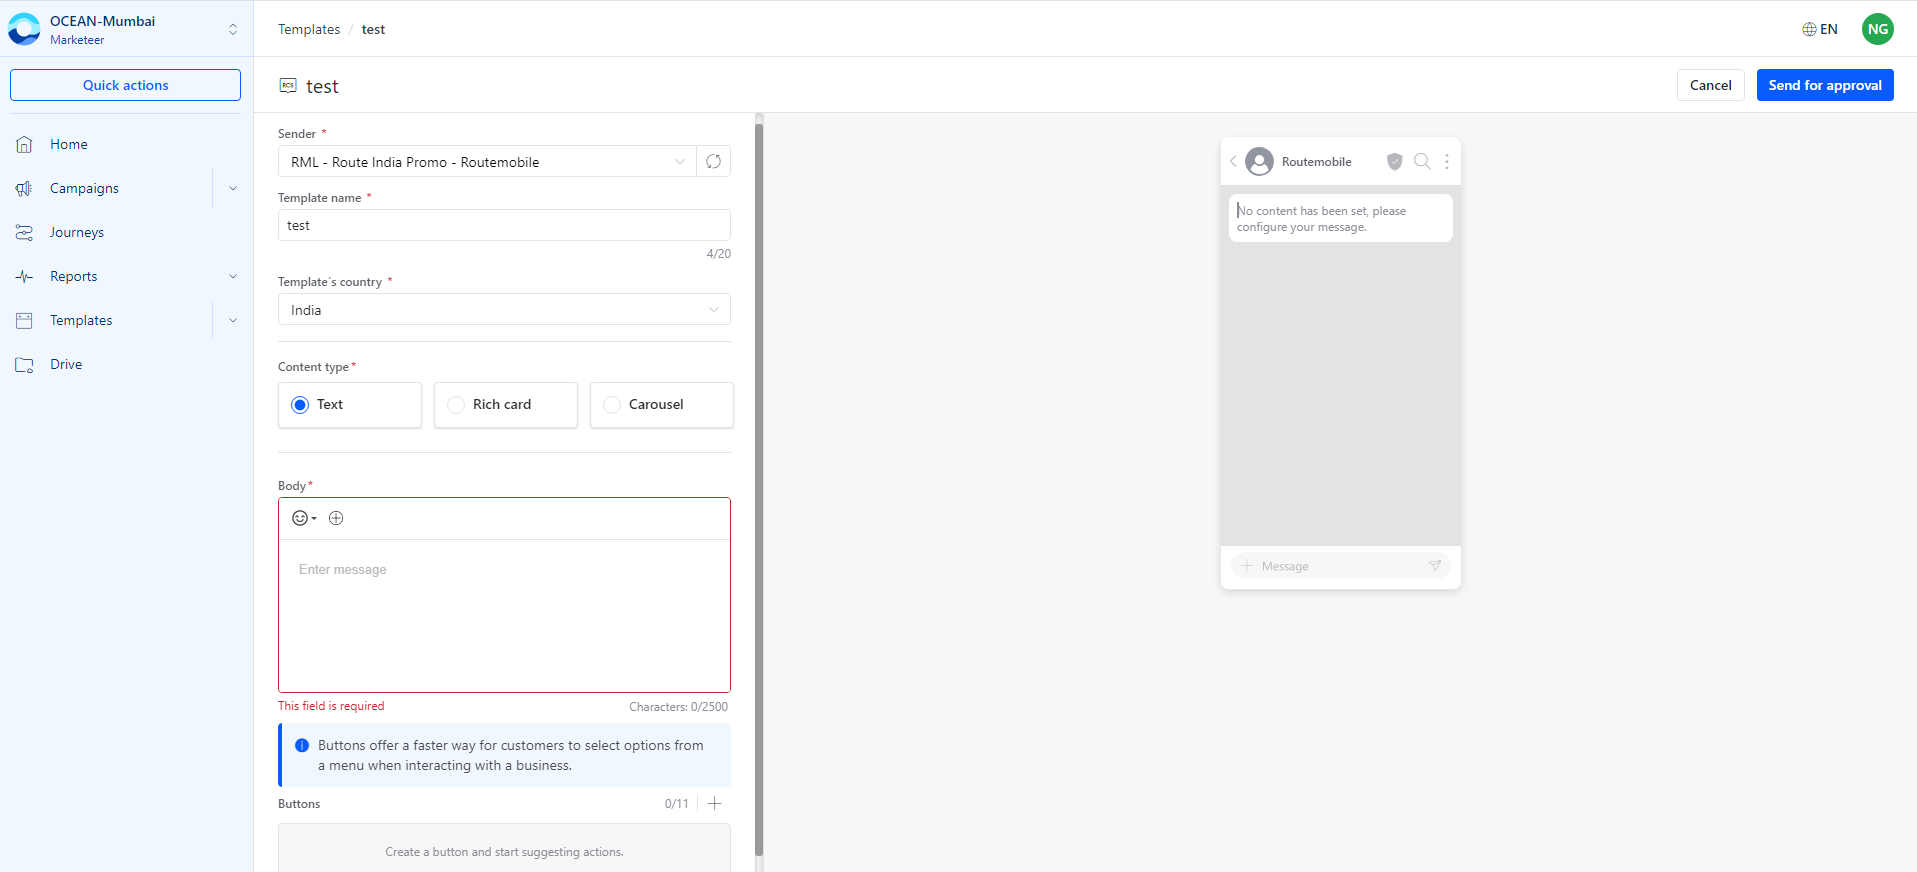Click the test breadcrumb entry
Image resolution: width=1917 pixels, height=872 pixels.
(x=373, y=29)
